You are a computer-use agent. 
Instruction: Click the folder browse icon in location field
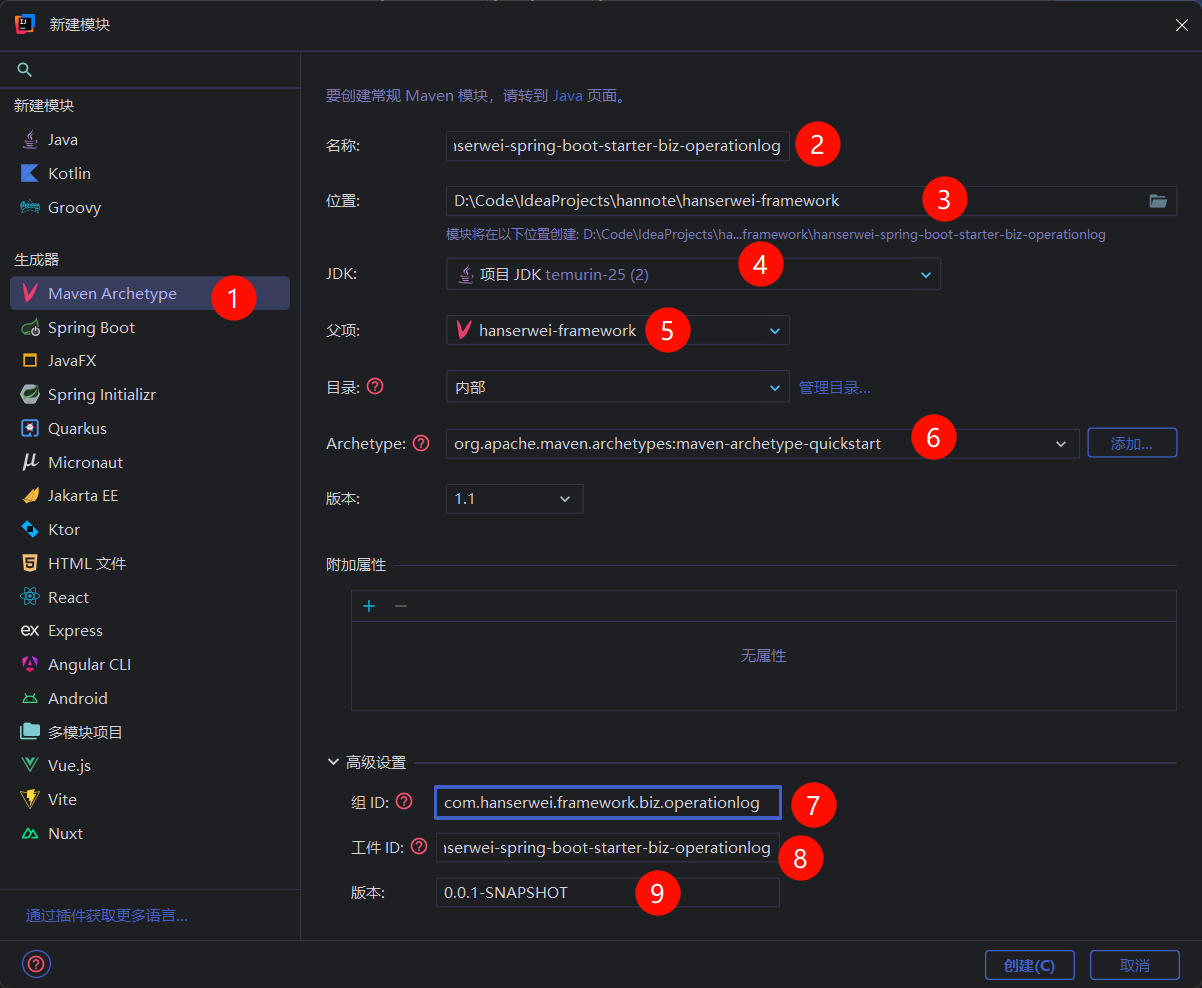coord(1158,201)
